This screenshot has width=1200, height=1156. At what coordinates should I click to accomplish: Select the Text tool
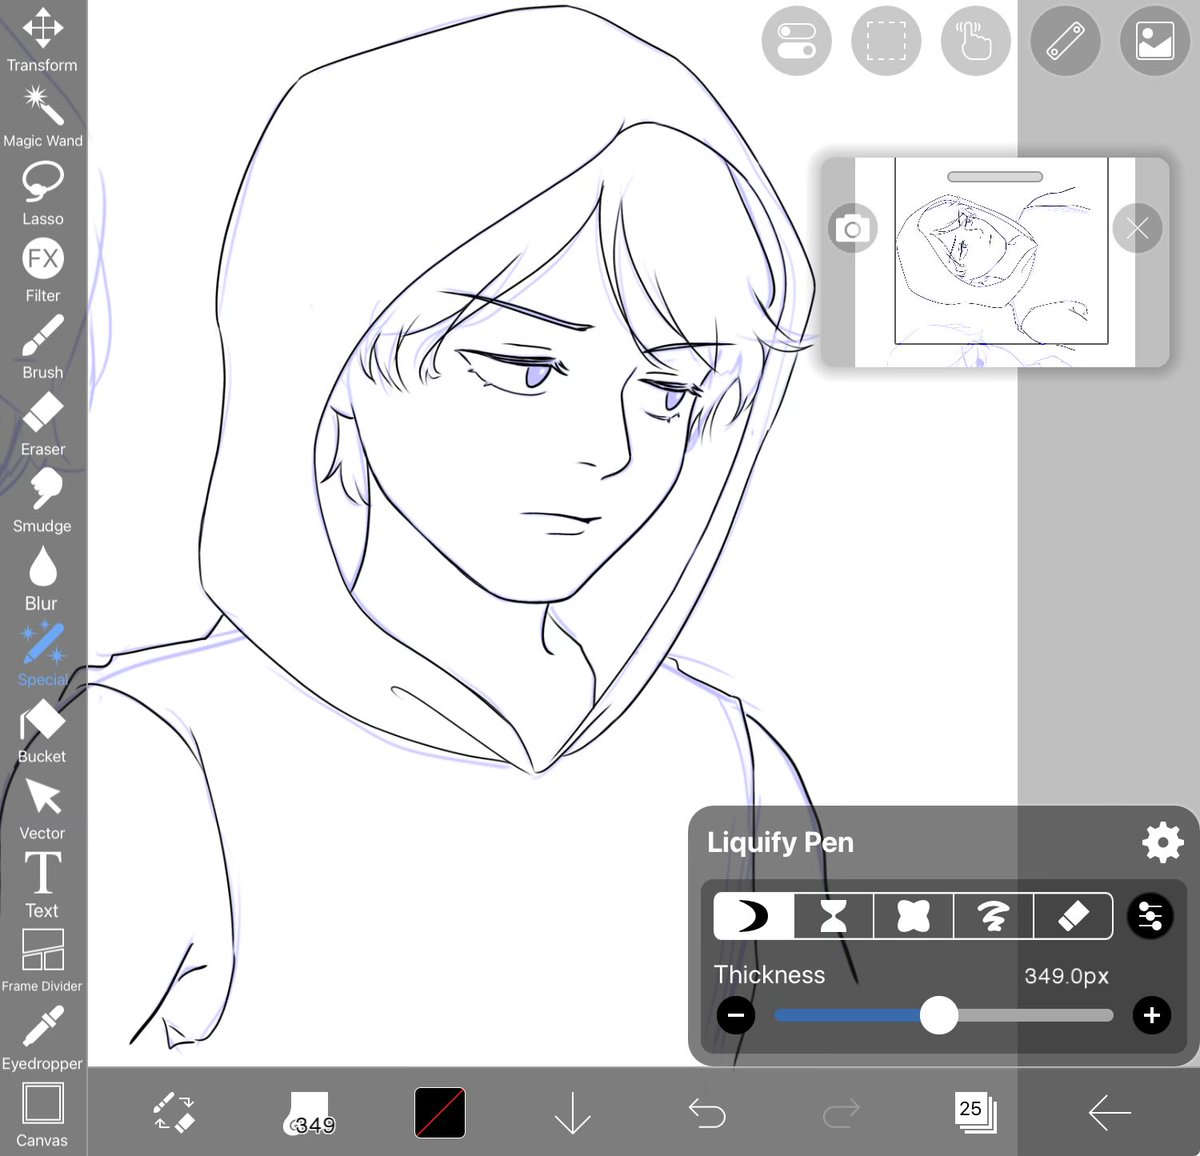pos(42,886)
